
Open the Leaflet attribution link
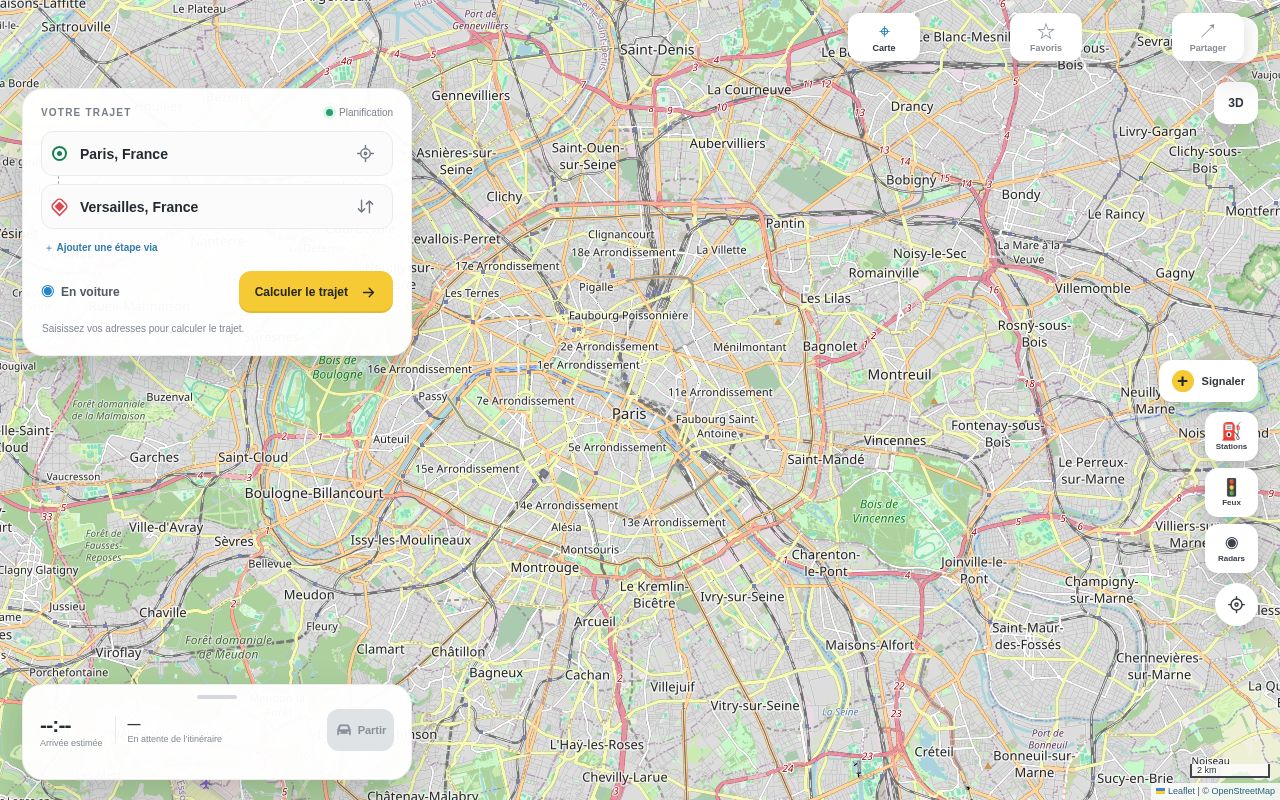tap(1175, 791)
